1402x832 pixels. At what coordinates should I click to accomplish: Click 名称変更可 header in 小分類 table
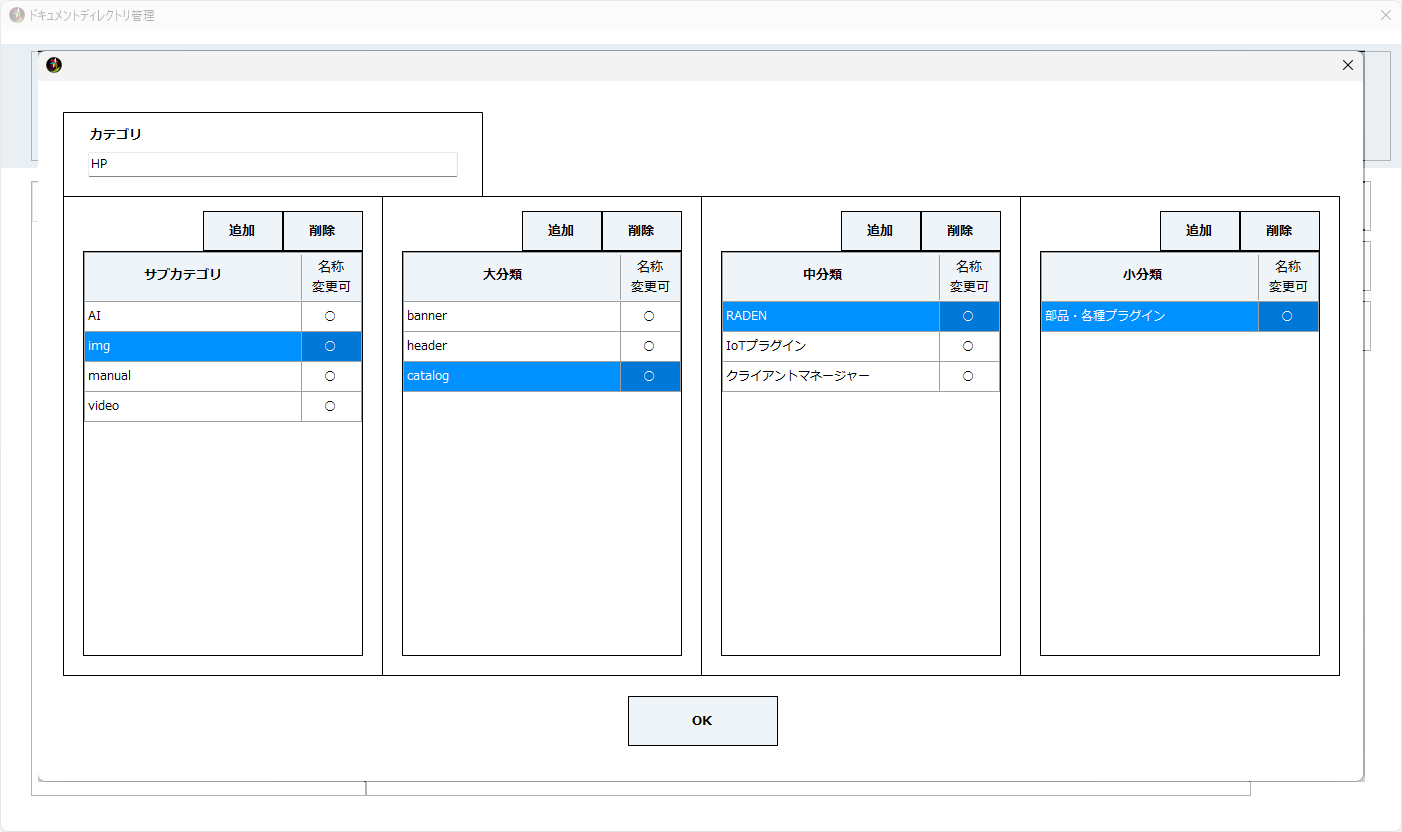pyautogui.click(x=1288, y=276)
